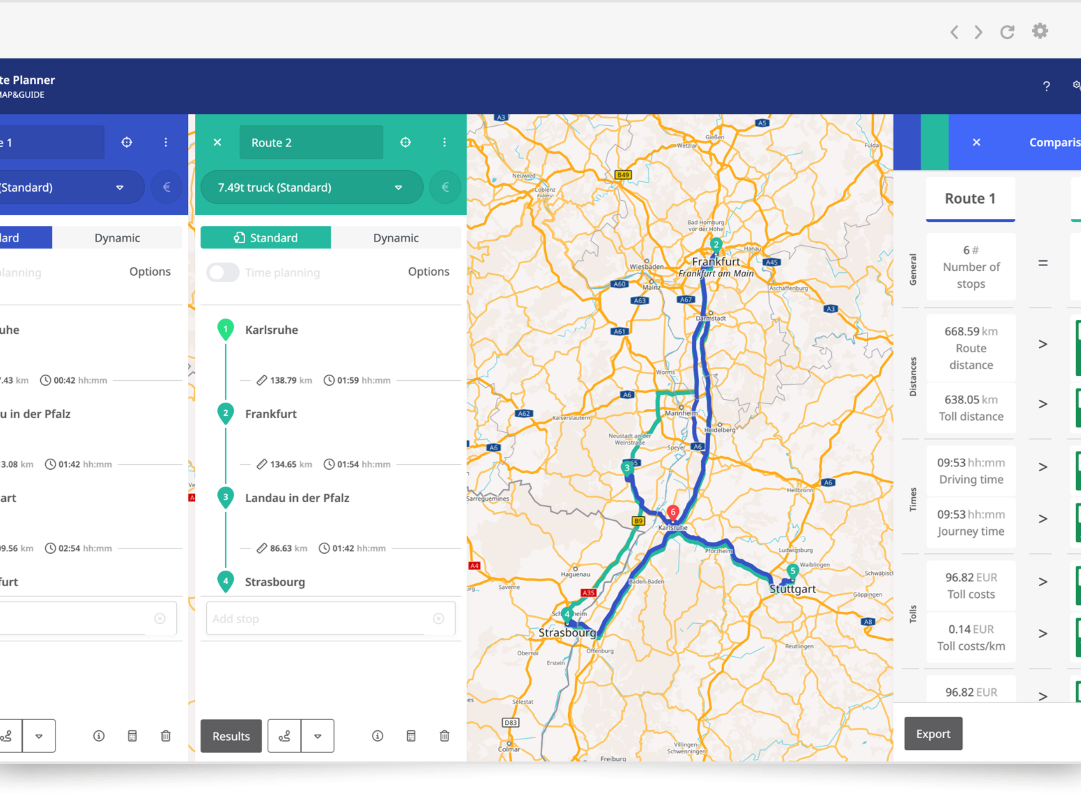Image resolution: width=1081 pixels, height=811 pixels.
Task: Clear the Route 1 add stop field
Action: pyautogui.click(x=160, y=619)
